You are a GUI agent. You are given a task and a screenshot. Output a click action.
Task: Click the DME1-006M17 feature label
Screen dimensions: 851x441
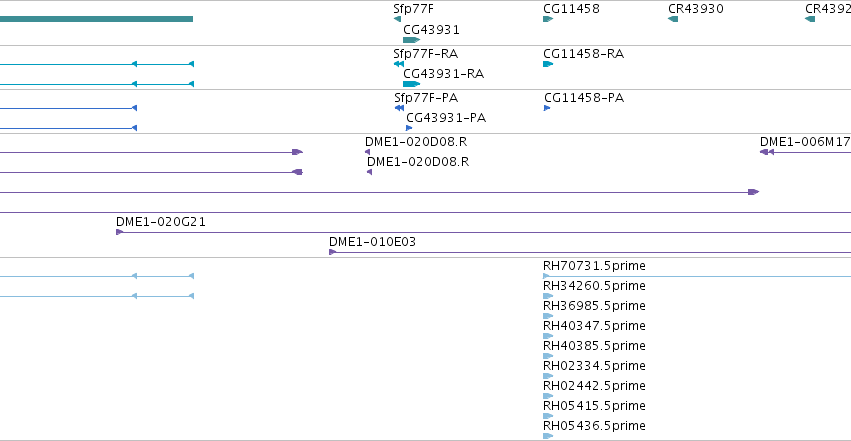click(805, 142)
